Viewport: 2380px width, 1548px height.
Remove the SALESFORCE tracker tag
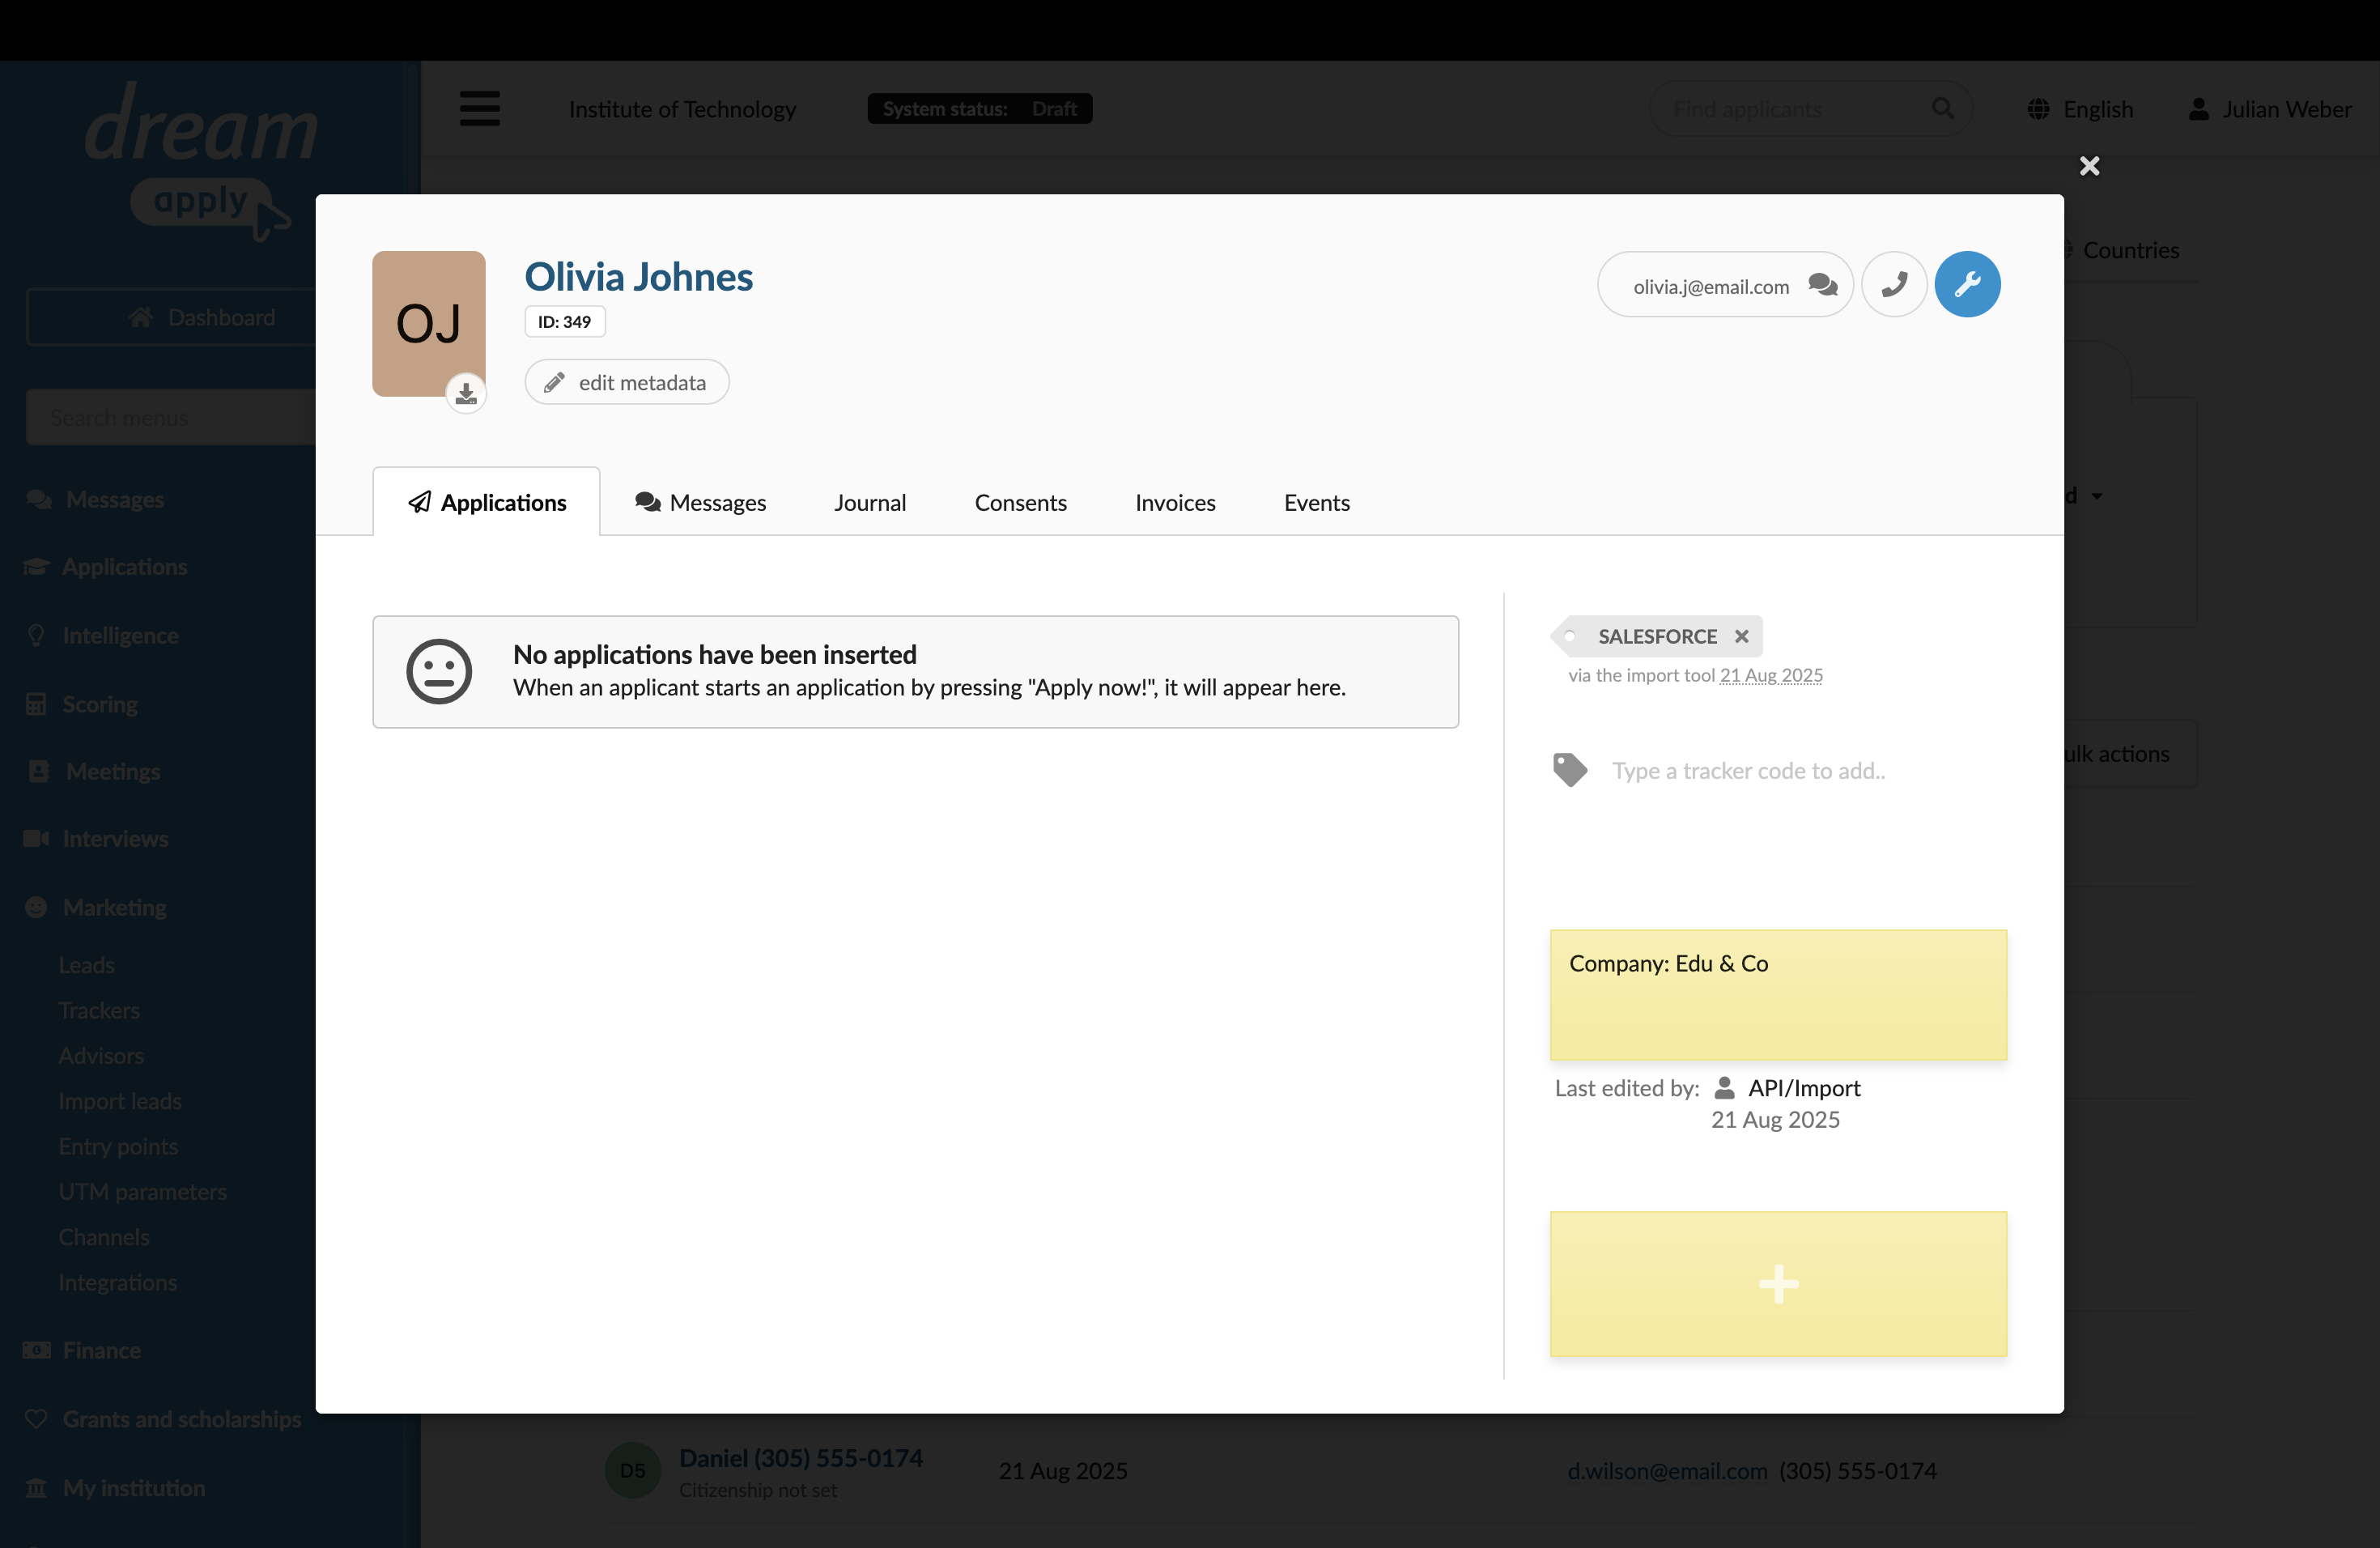coord(1741,636)
